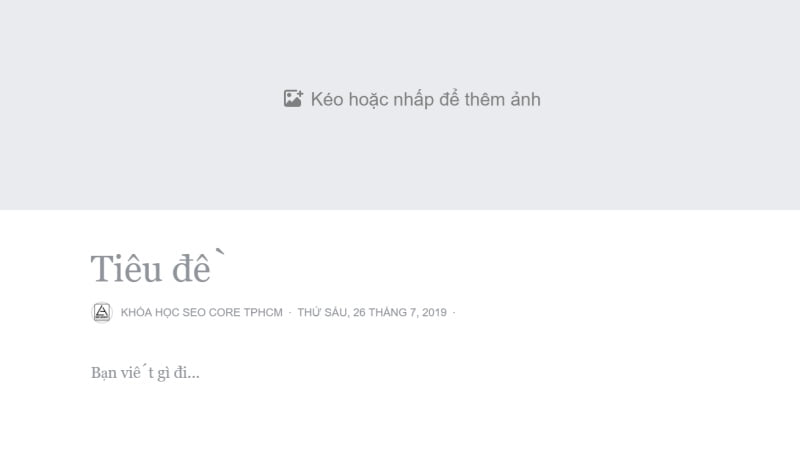Click the add photo icon

point(293,99)
